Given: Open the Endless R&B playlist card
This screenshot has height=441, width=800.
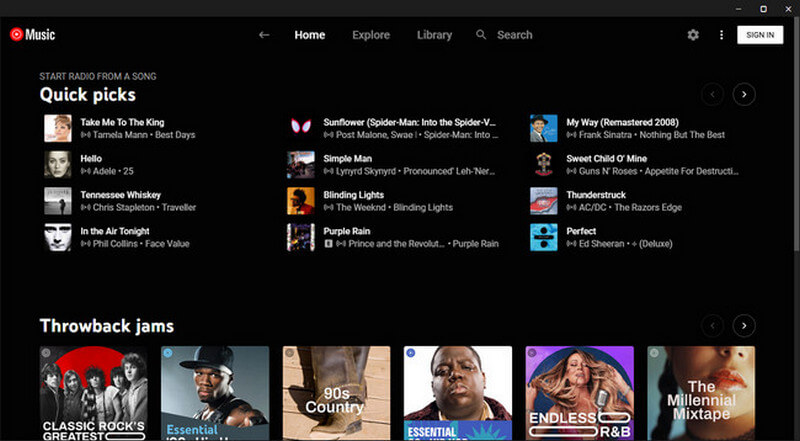Looking at the screenshot, I should [x=580, y=393].
